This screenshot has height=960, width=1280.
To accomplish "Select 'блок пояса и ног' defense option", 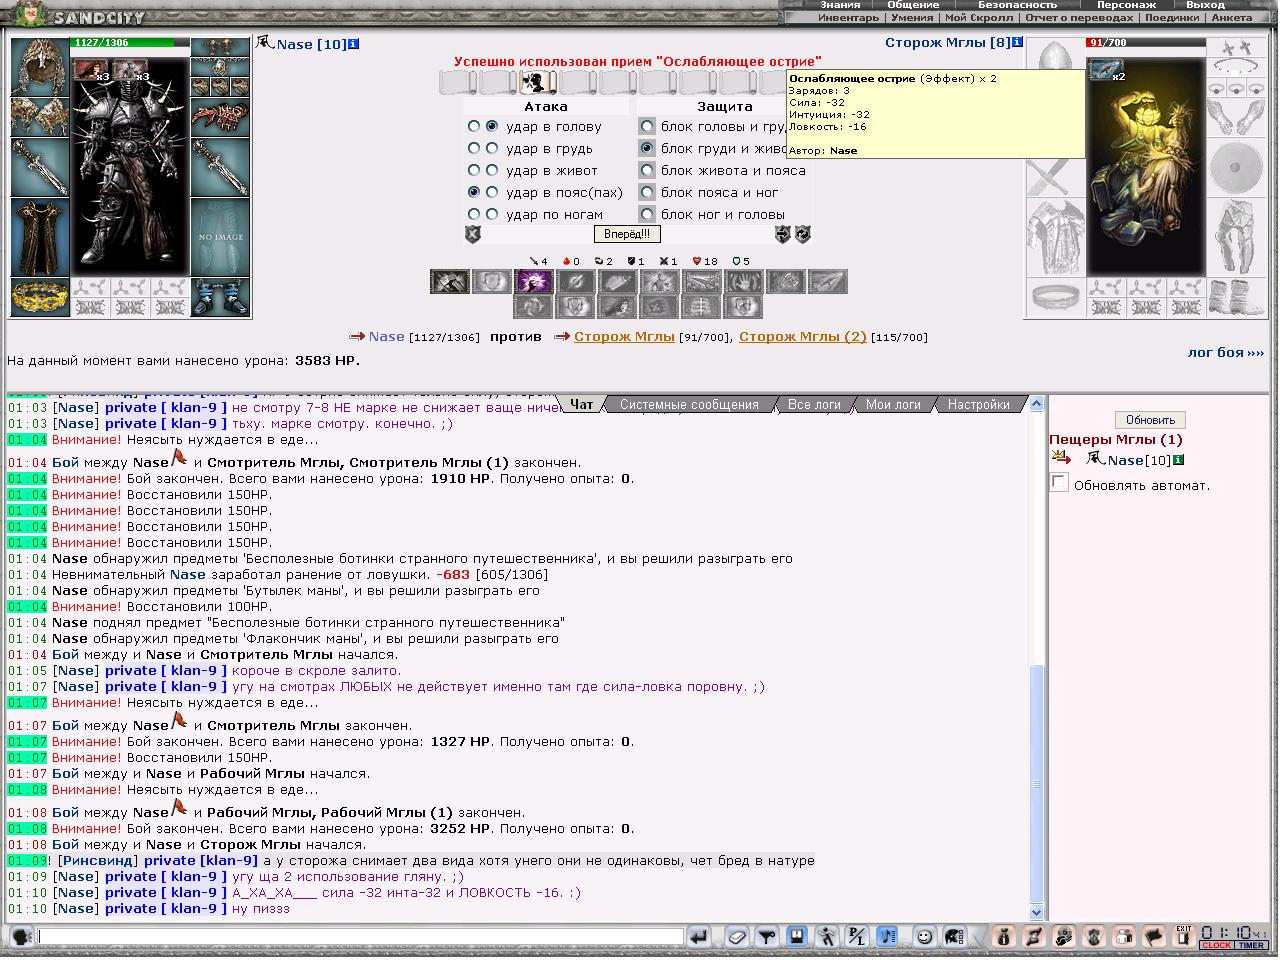I will (x=647, y=193).
